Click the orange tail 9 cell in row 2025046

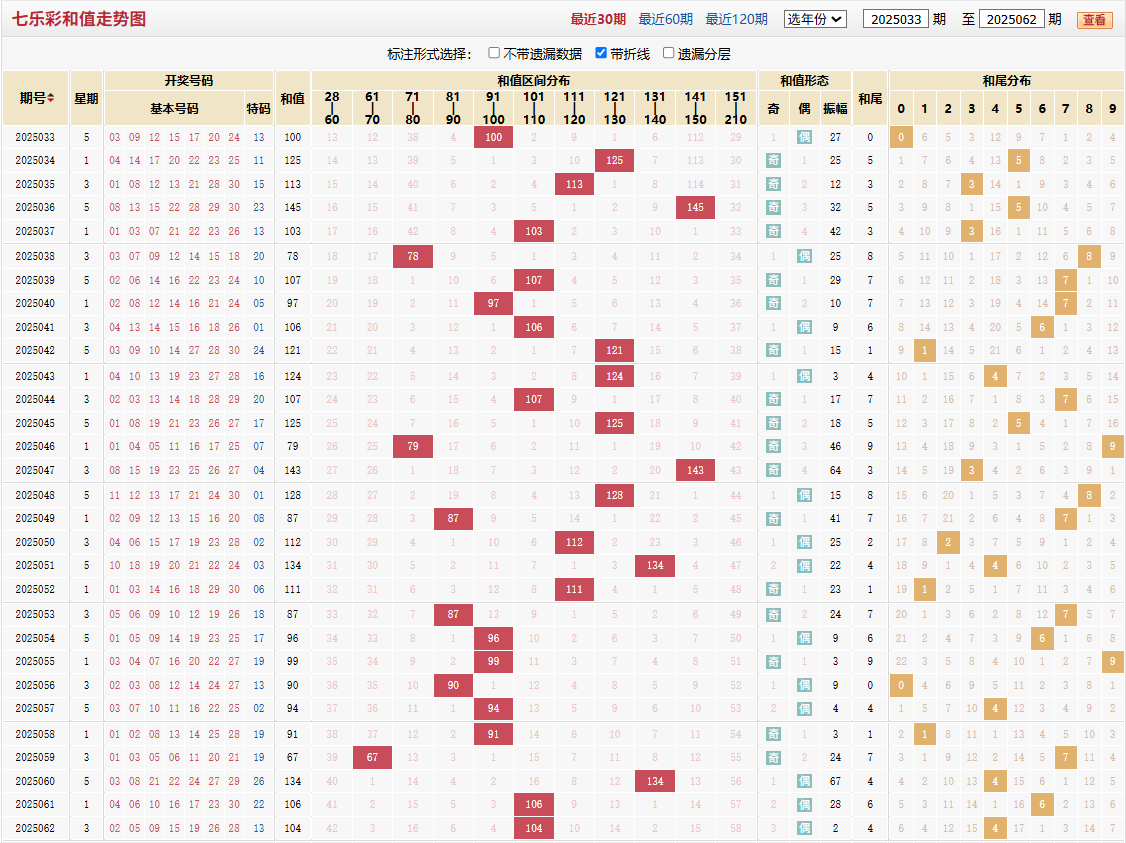tap(1112, 447)
